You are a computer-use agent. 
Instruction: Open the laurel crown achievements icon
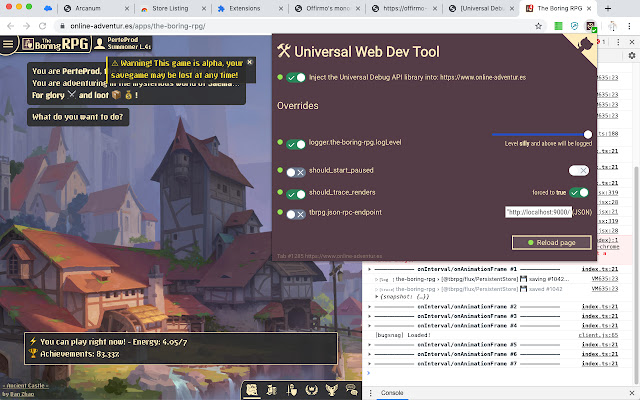point(311,390)
